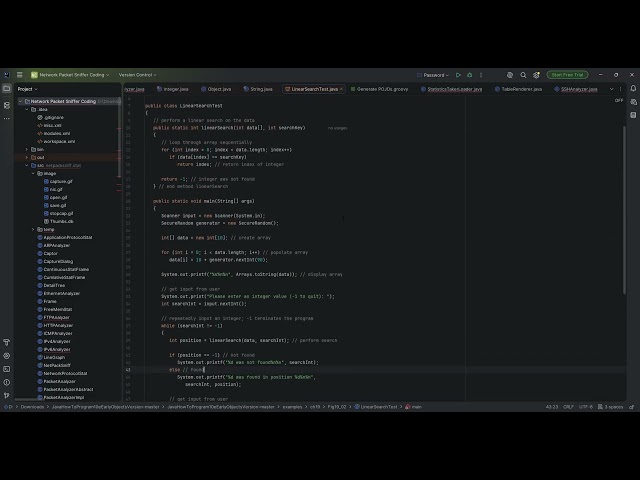Expand the out folder
The width and height of the screenshot is (640, 480).
point(27,158)
